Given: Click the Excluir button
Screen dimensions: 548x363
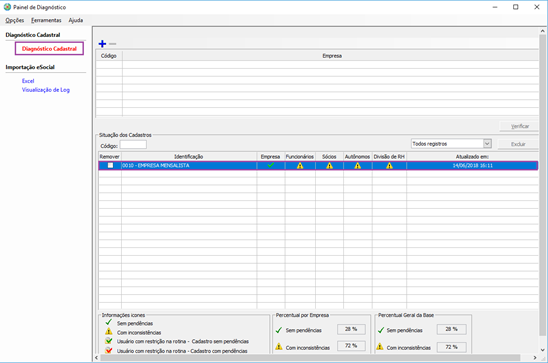Looking at the screenshot, I should 518,144.
